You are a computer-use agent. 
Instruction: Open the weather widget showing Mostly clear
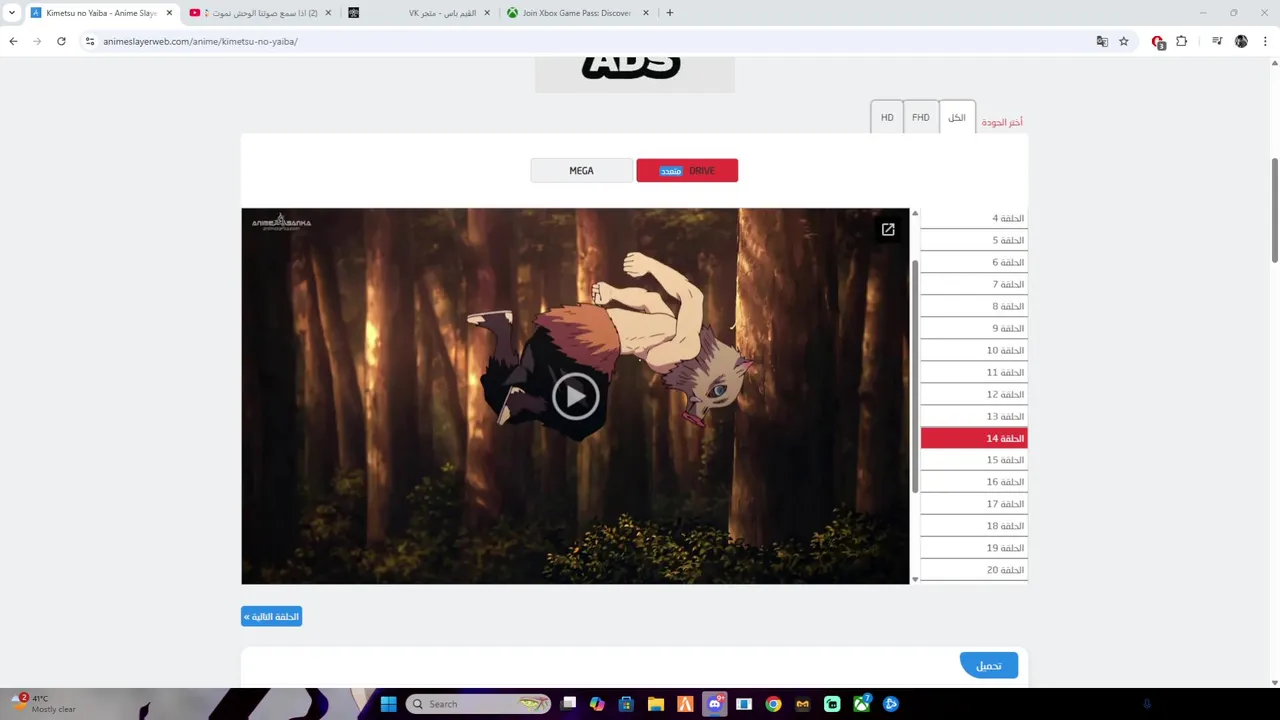click(x=44, y=704)
